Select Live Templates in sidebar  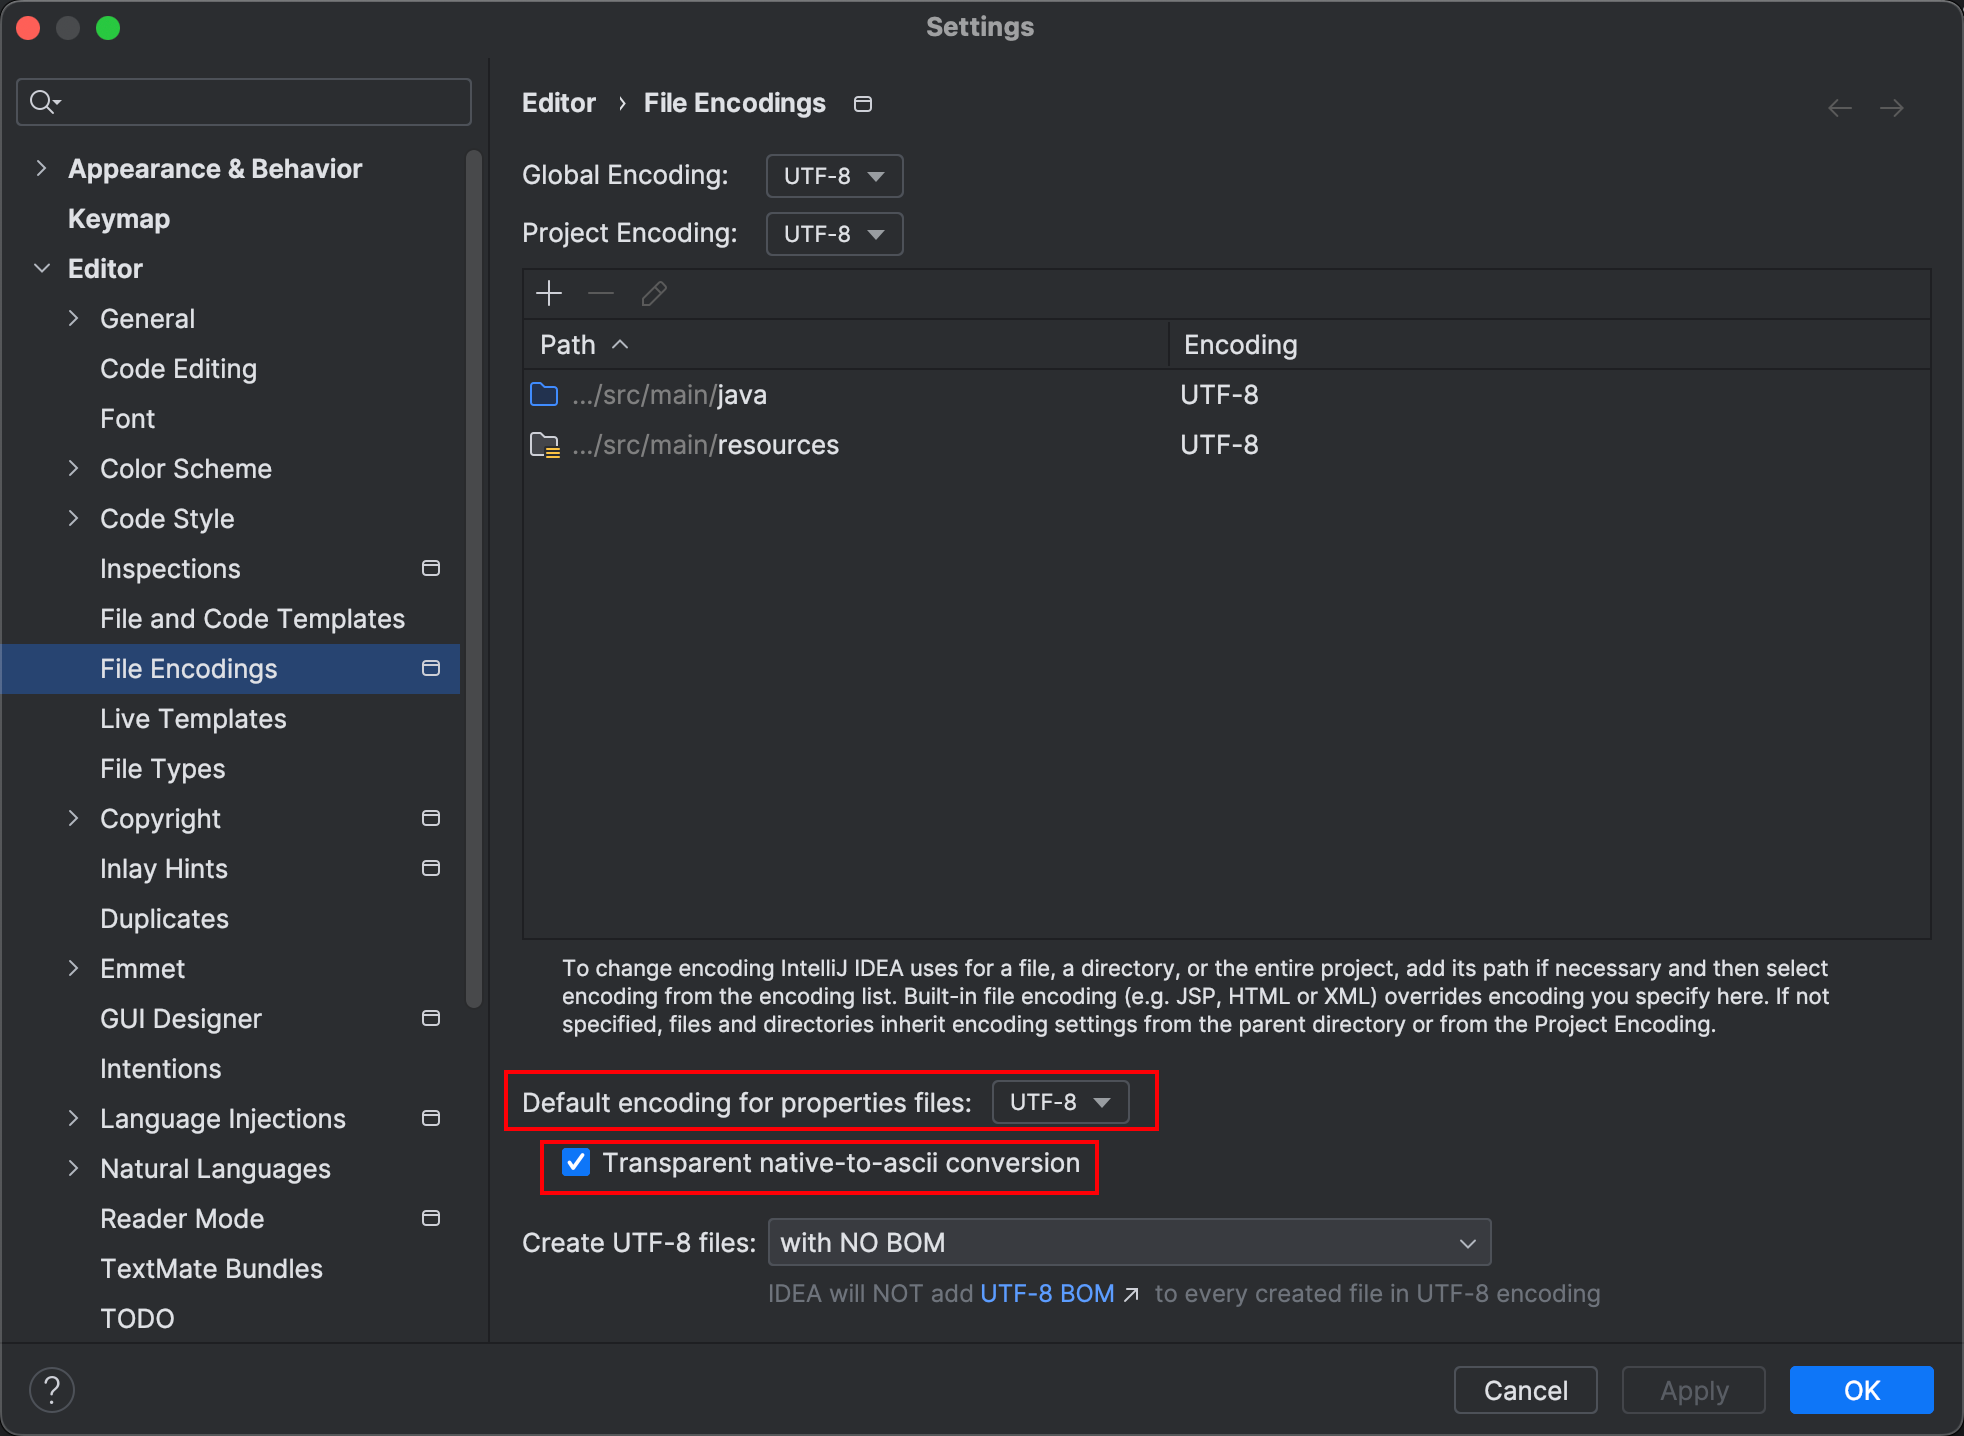click(193, 718)
